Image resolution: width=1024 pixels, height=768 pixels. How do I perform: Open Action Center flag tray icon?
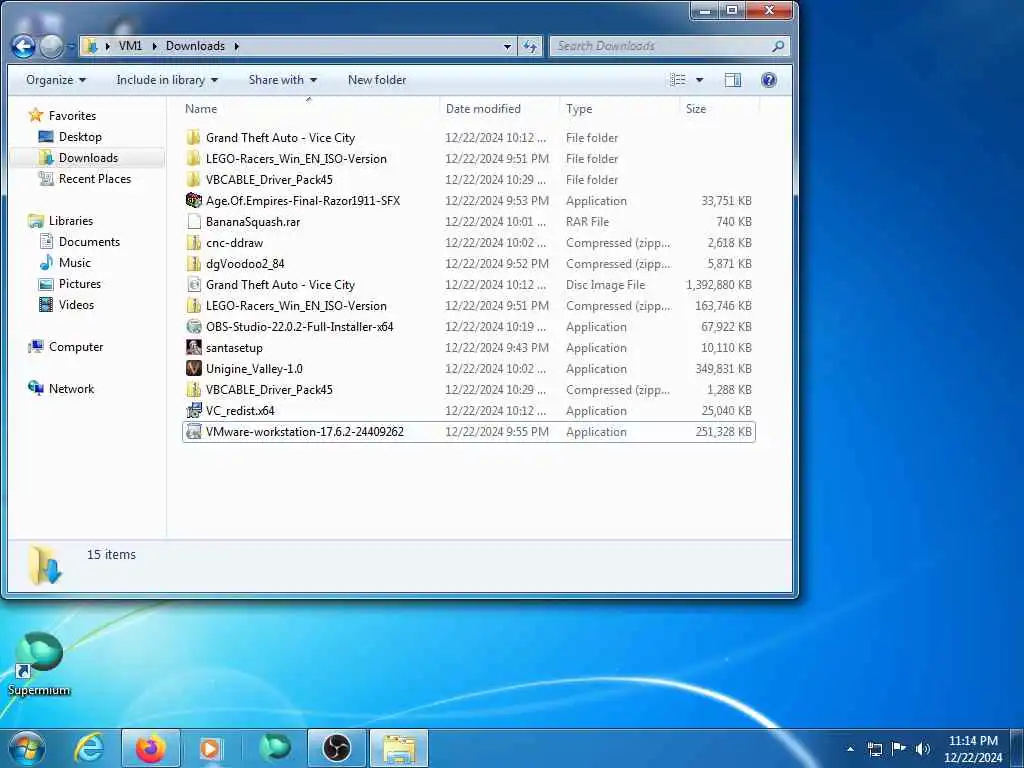click(x=899, y=749)
